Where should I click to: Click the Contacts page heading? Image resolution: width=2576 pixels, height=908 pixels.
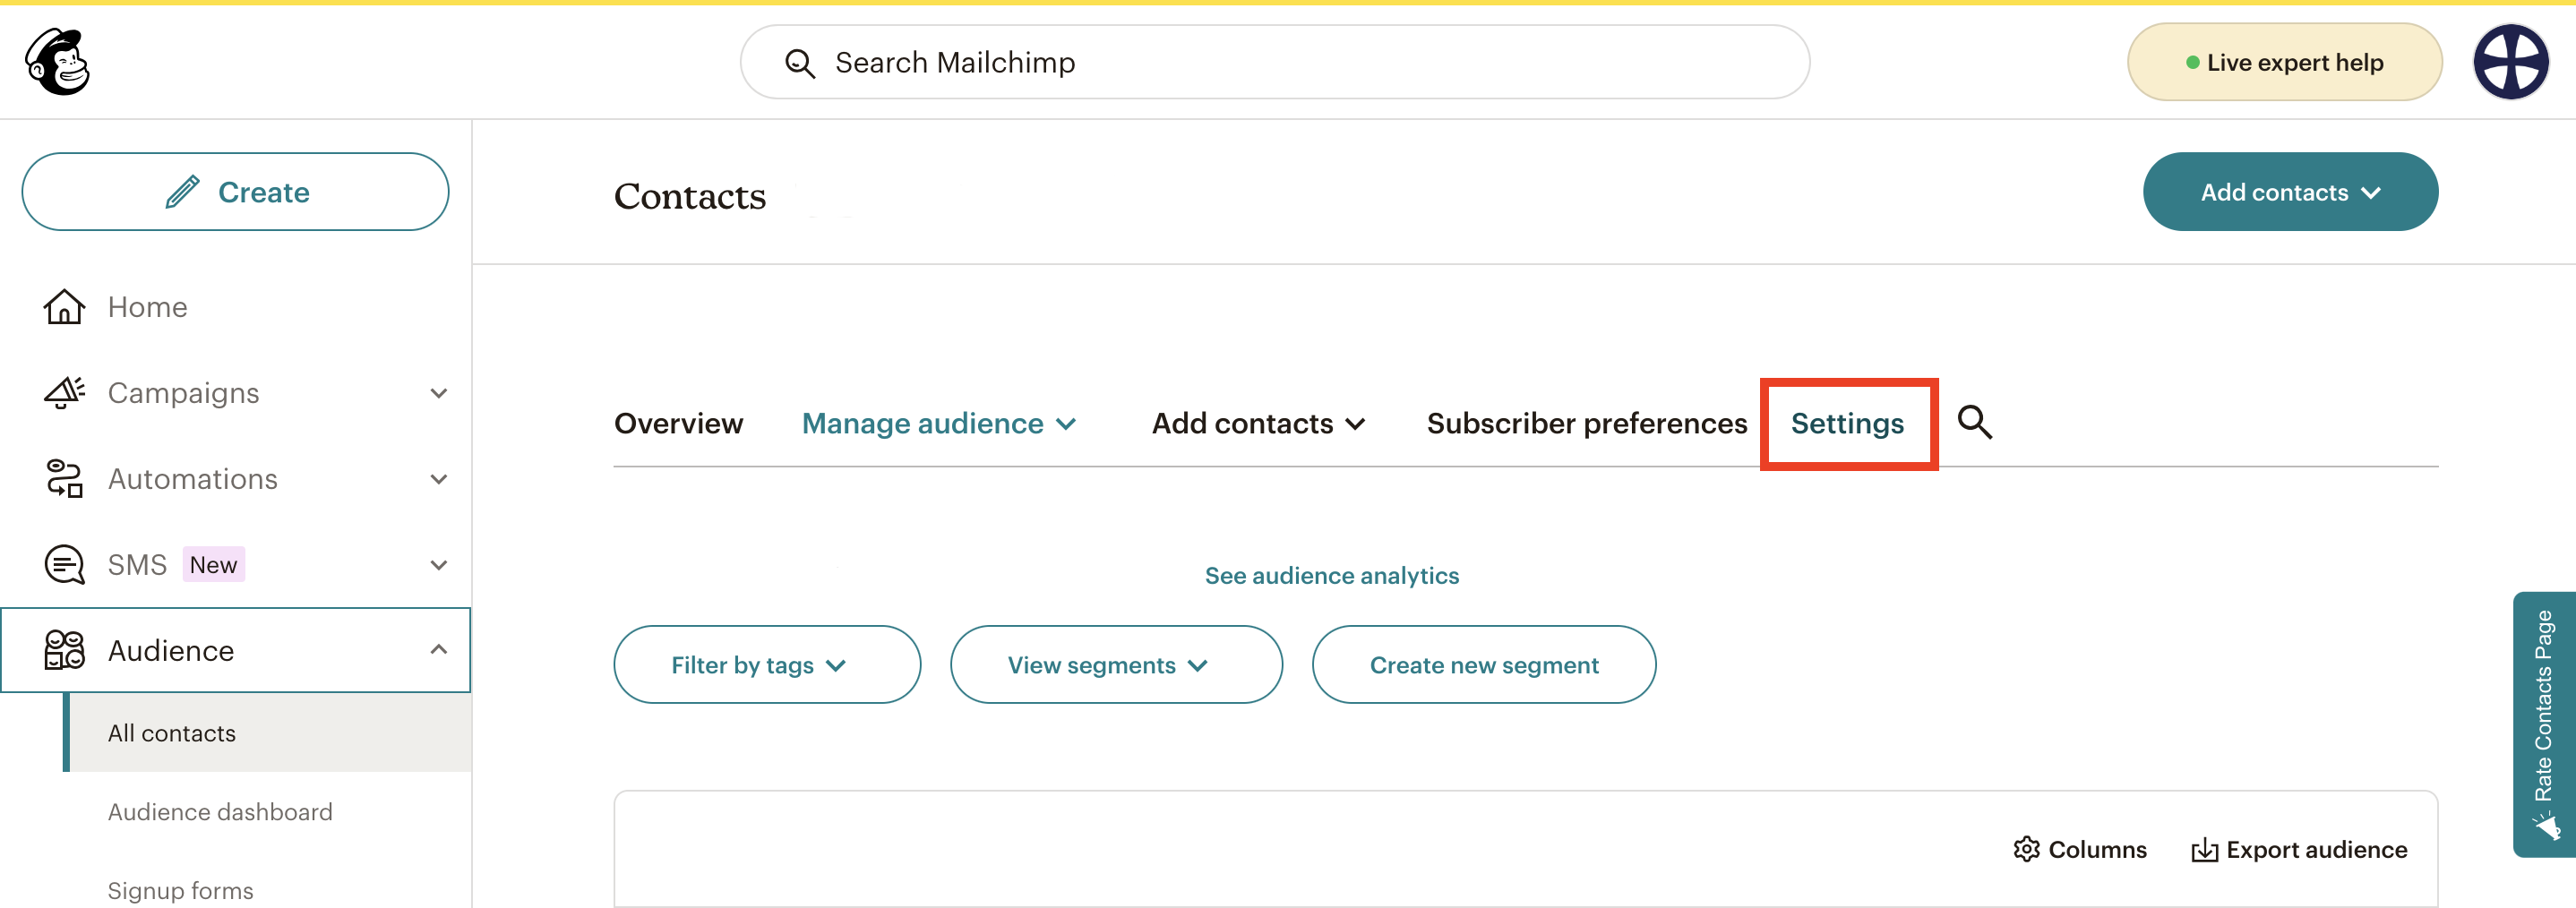690,196
